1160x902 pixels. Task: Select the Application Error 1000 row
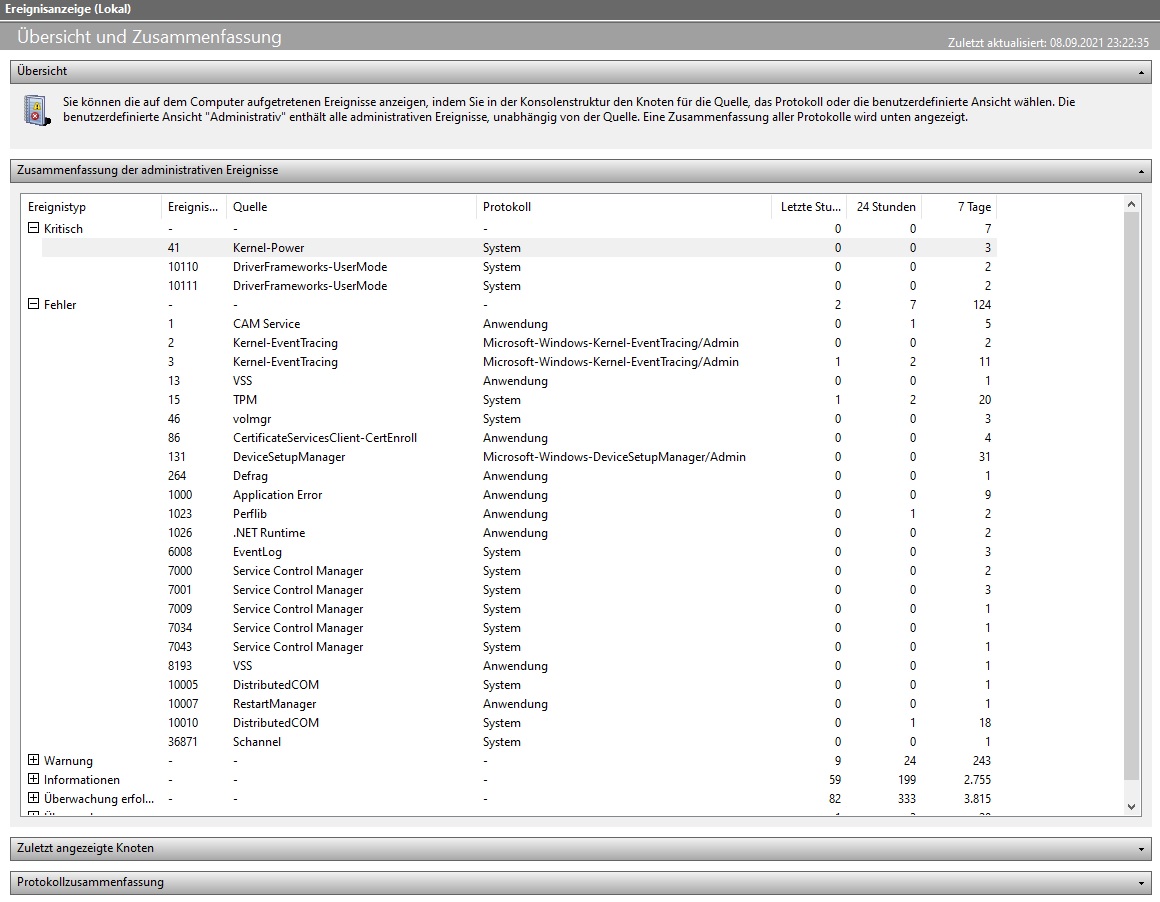519,494
